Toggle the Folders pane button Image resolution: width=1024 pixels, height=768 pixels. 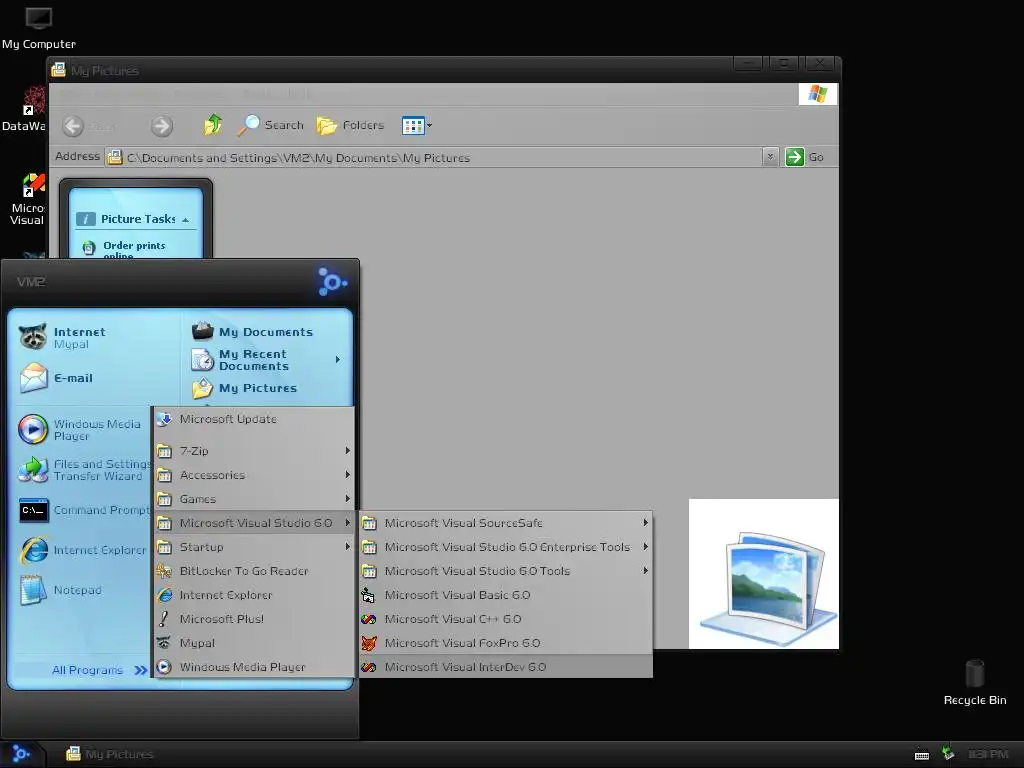tap(351, 125)
